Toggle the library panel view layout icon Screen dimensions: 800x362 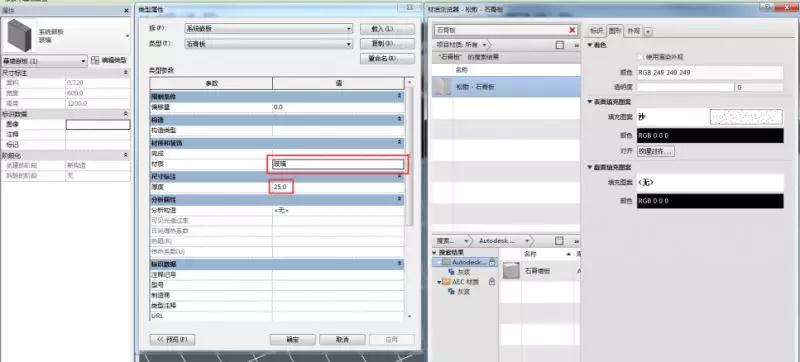559,241
